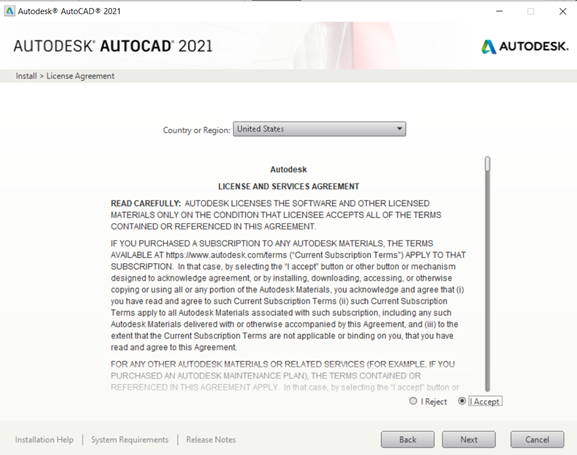Open the Country or Region dropdown
The width and height of the screenshot is (577, 455).
tap(319, 129)
